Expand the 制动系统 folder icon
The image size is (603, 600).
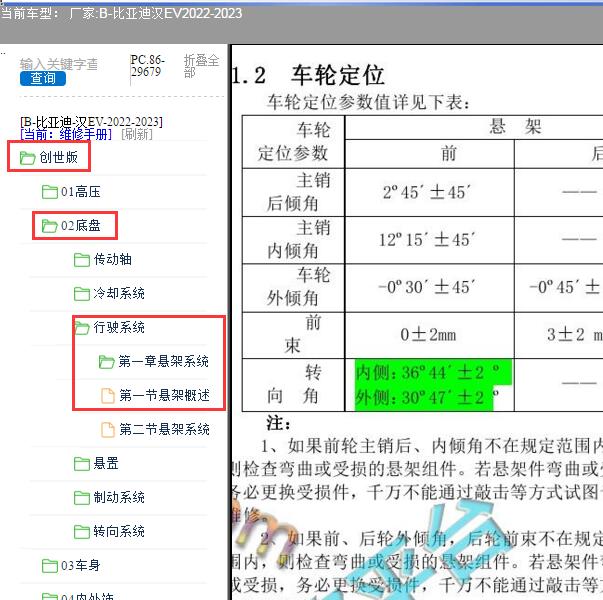tap(82, 498)
